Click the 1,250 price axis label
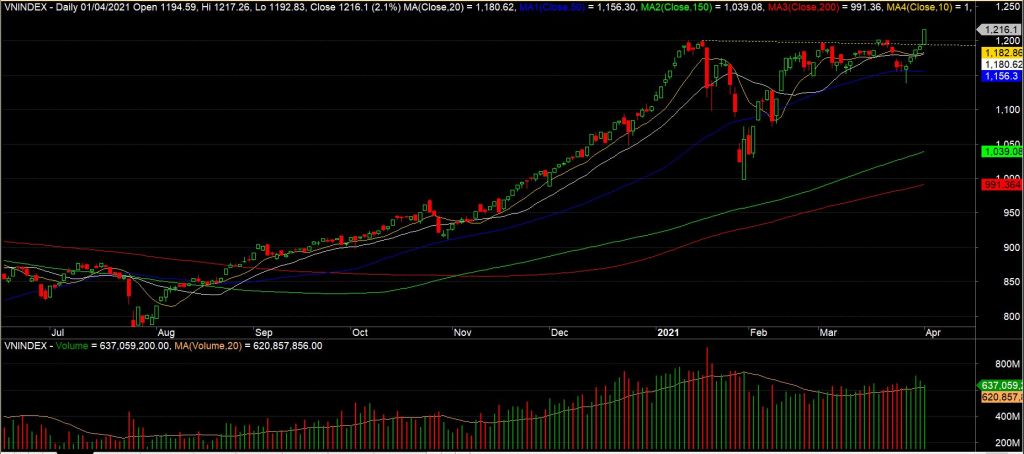 tap(1008, 6)
